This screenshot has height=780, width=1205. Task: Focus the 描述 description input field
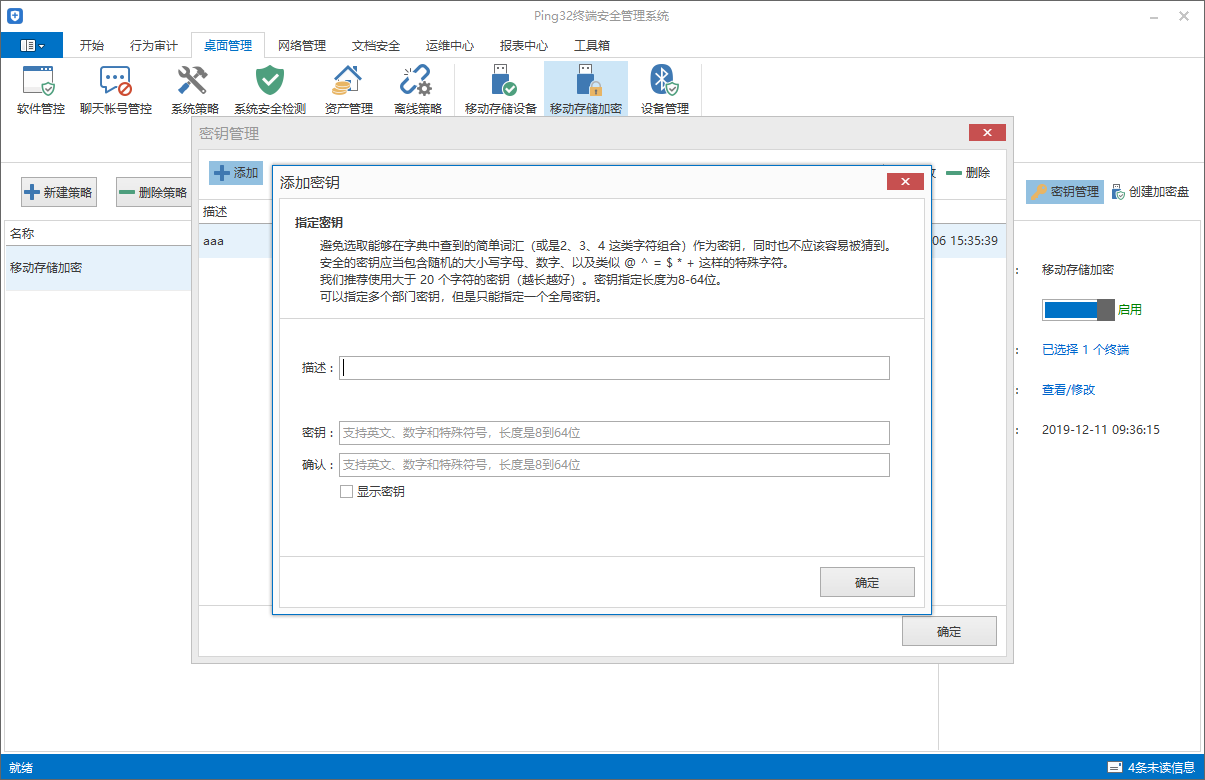click(x=614, y=368)
